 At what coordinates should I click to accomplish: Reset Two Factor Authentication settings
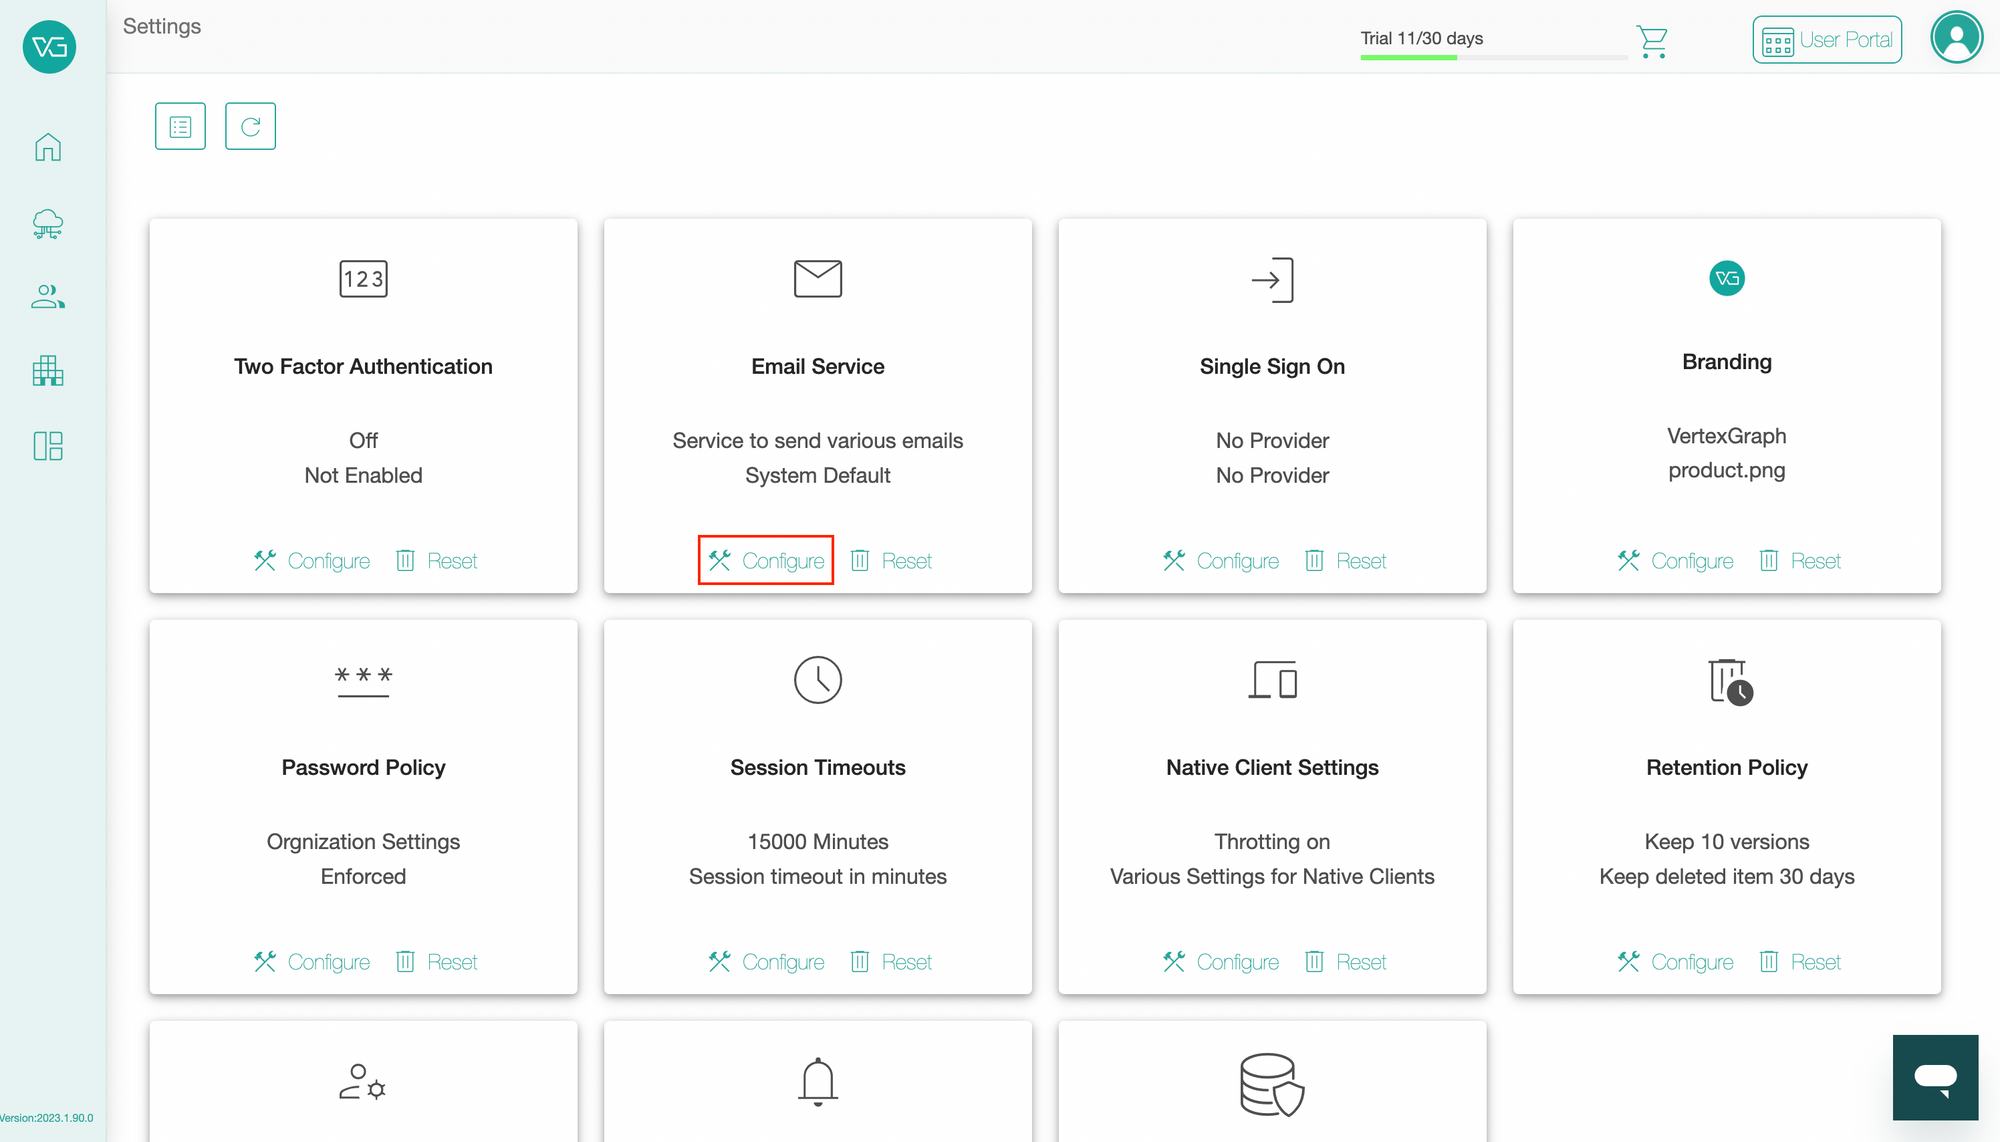(437, 561)
